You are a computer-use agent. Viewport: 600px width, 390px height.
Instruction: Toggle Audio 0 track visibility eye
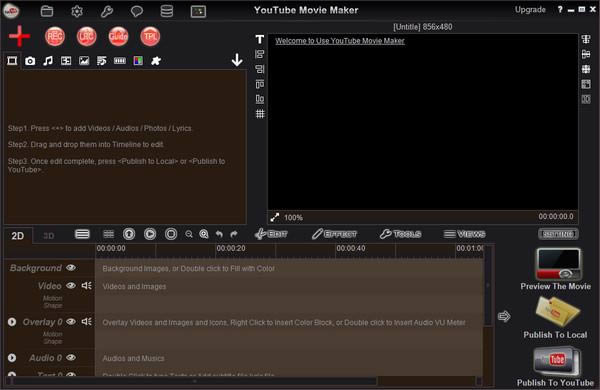[71, 357]
